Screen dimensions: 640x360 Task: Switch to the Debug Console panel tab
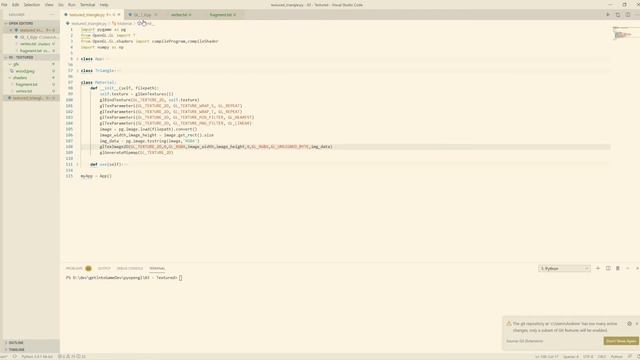pyautogui.click(x=130, y=268)
